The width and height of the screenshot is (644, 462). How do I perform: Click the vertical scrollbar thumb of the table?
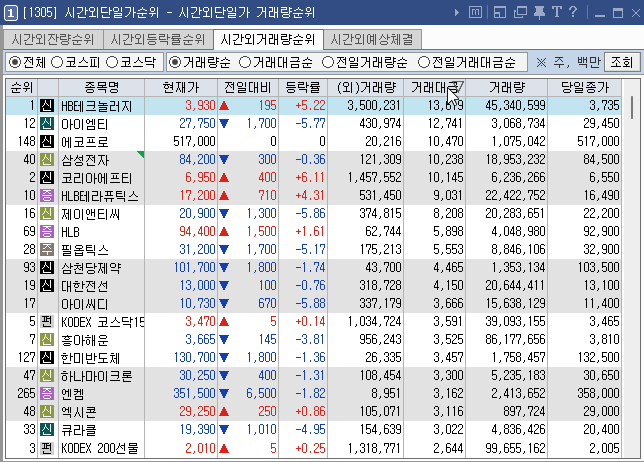[x=632, y=108]
